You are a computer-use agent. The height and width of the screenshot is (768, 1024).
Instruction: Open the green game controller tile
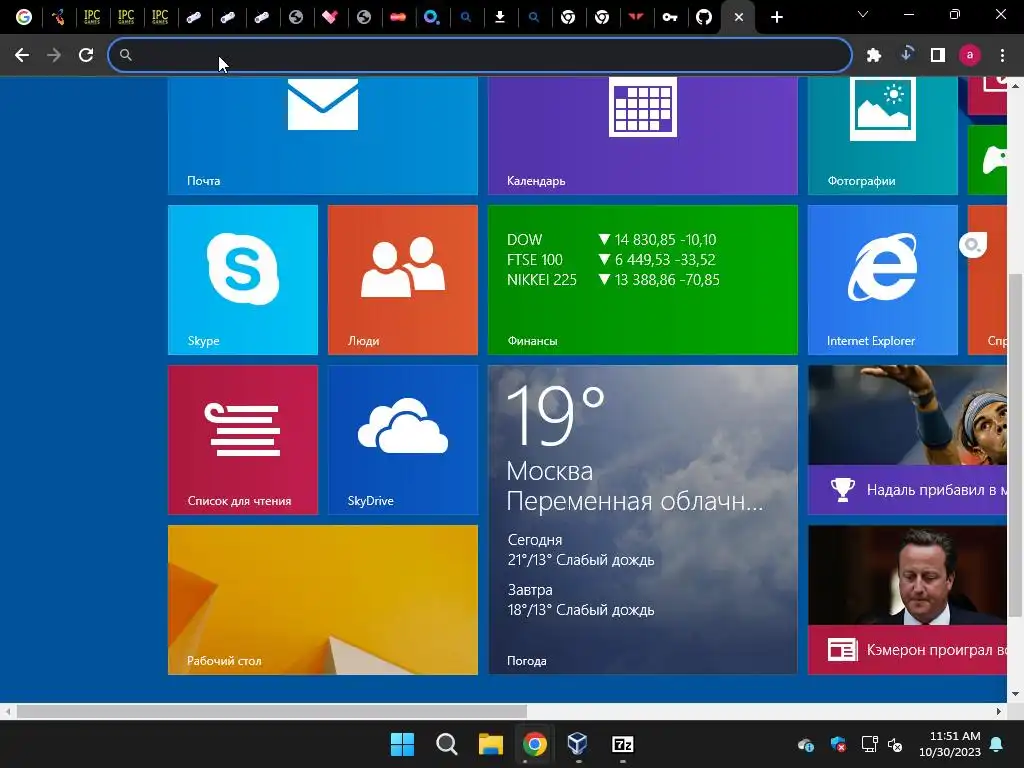coord(987,160)
